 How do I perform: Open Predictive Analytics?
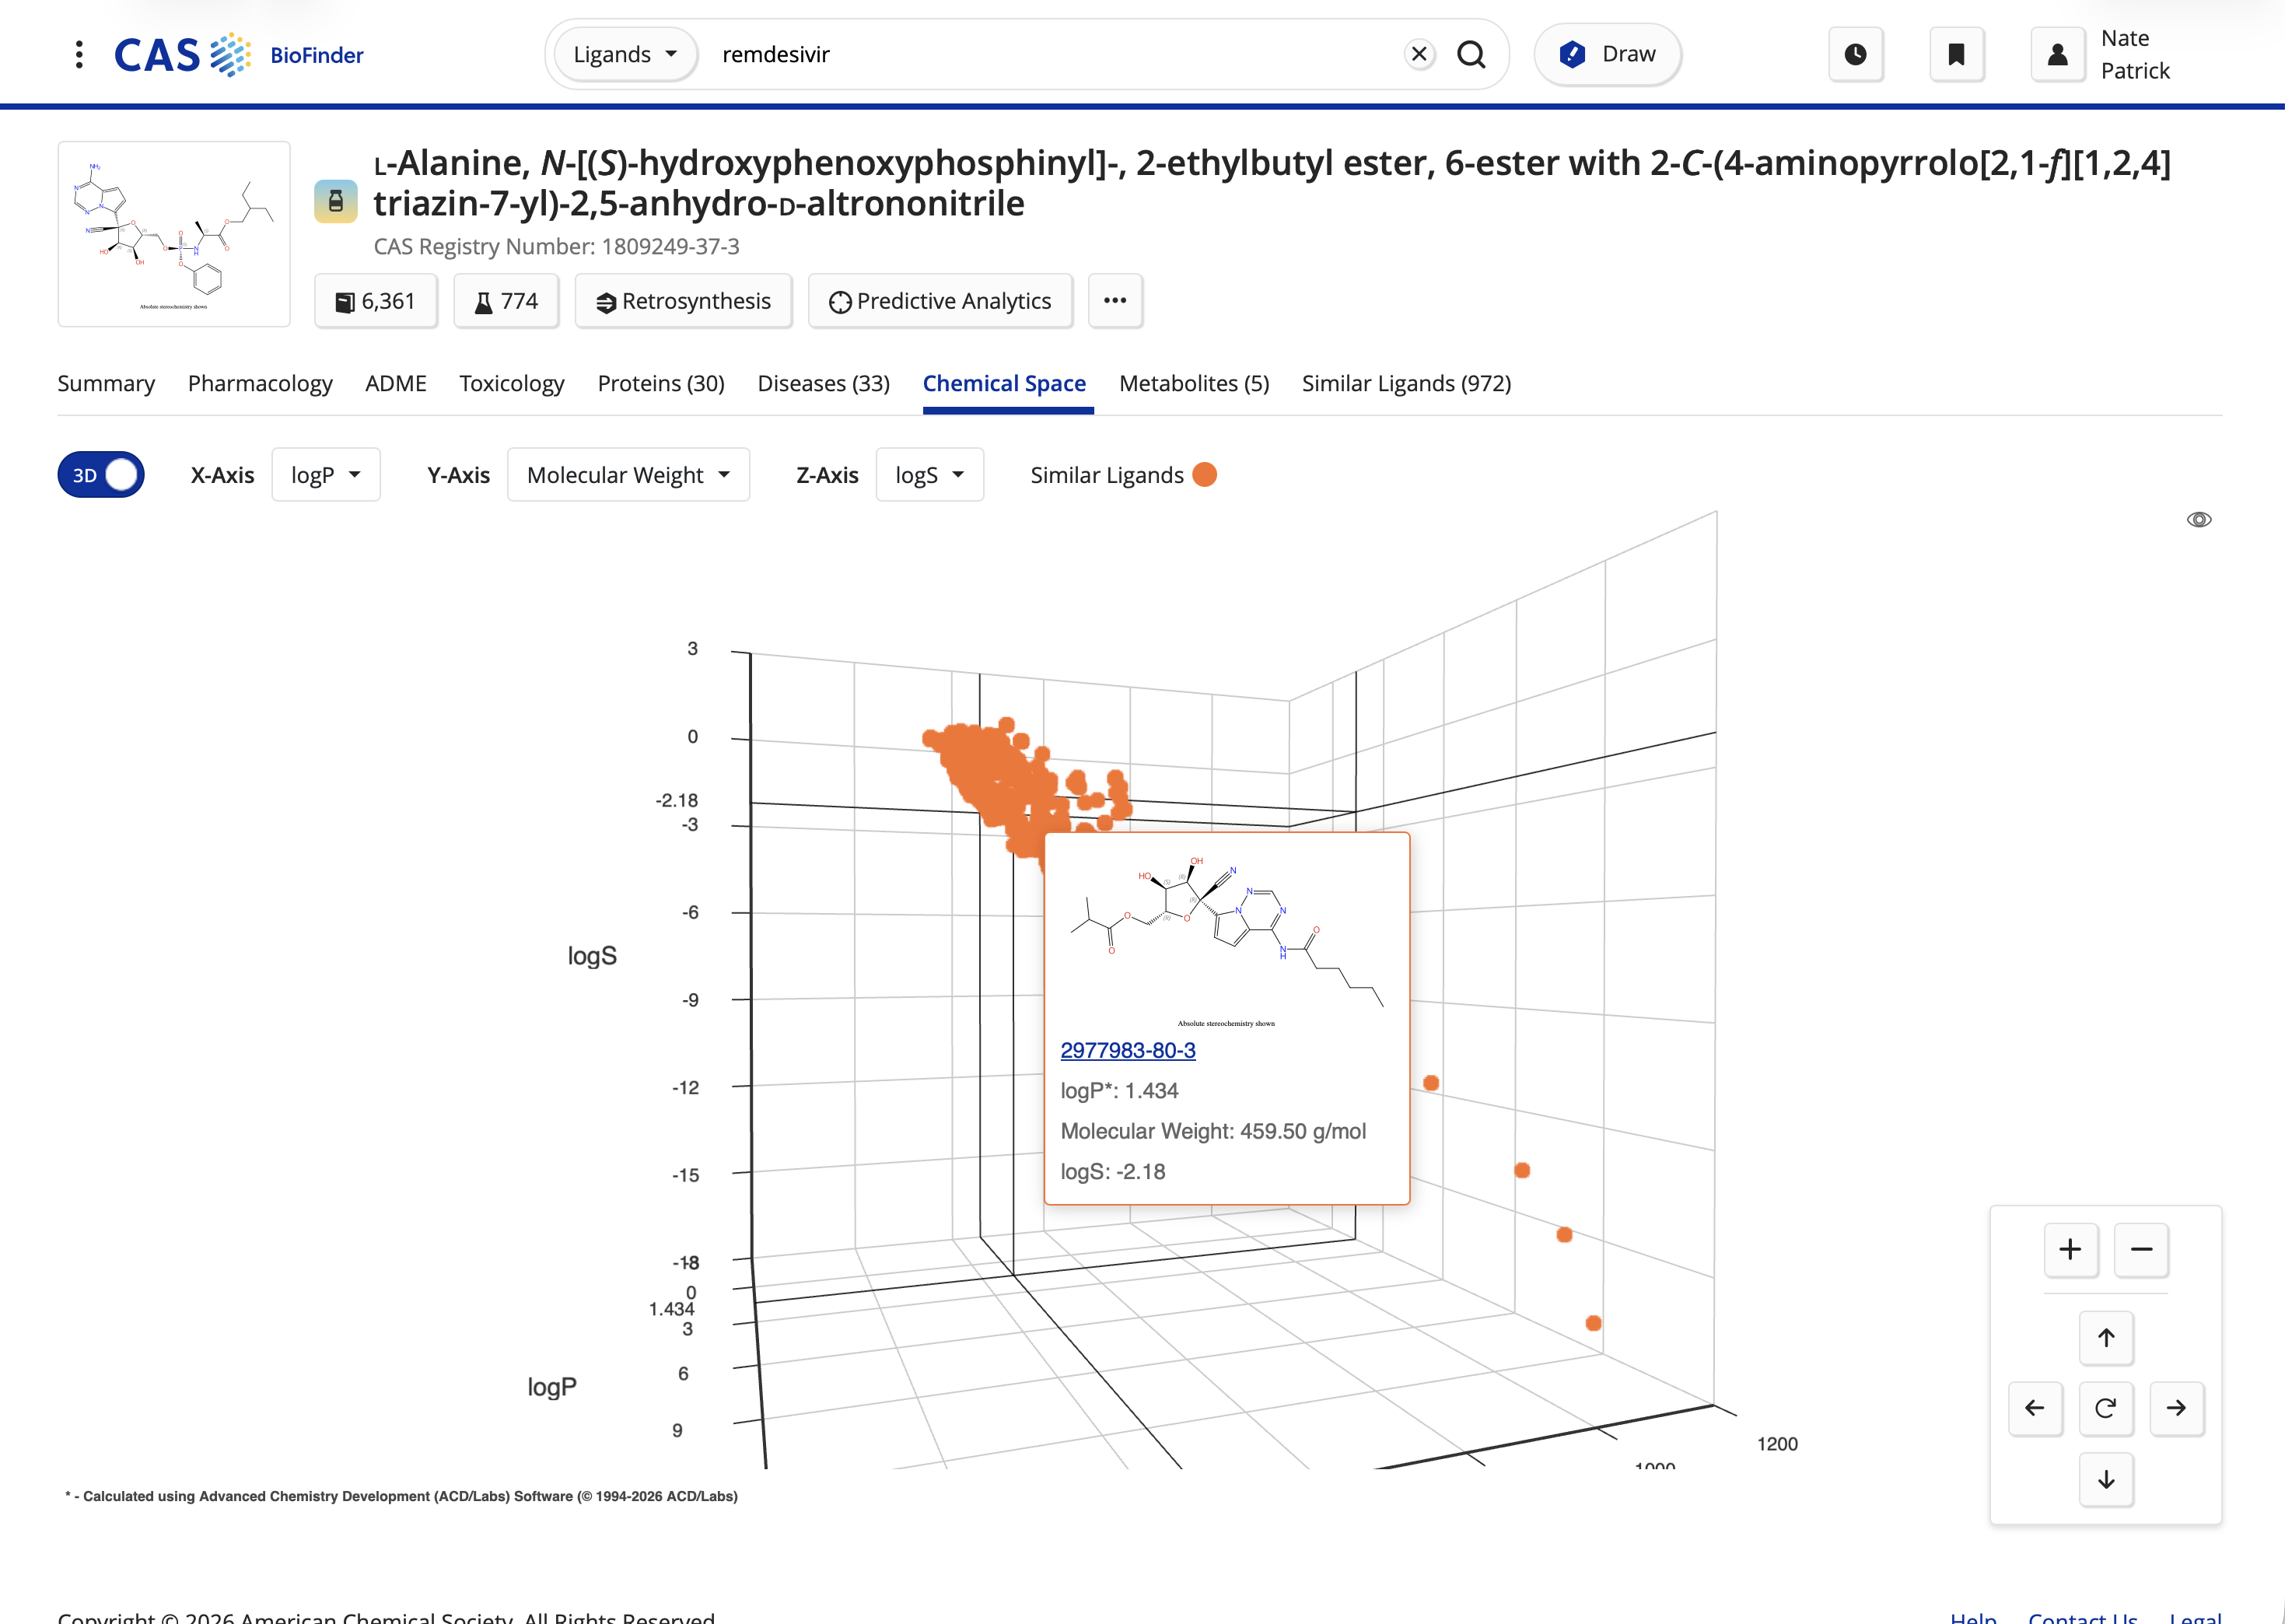[x=940, y=301]
